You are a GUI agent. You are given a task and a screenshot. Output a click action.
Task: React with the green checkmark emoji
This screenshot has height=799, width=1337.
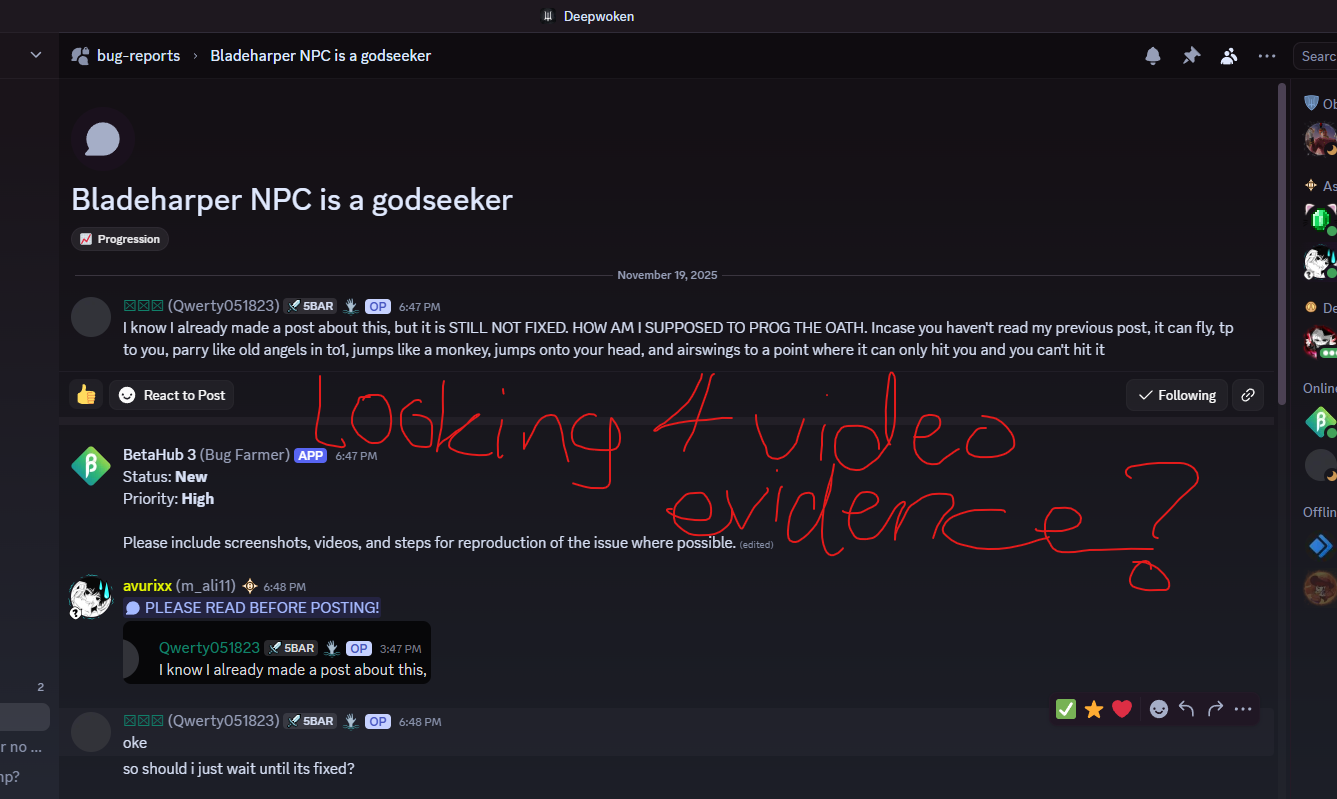(x=1066, y=709)
